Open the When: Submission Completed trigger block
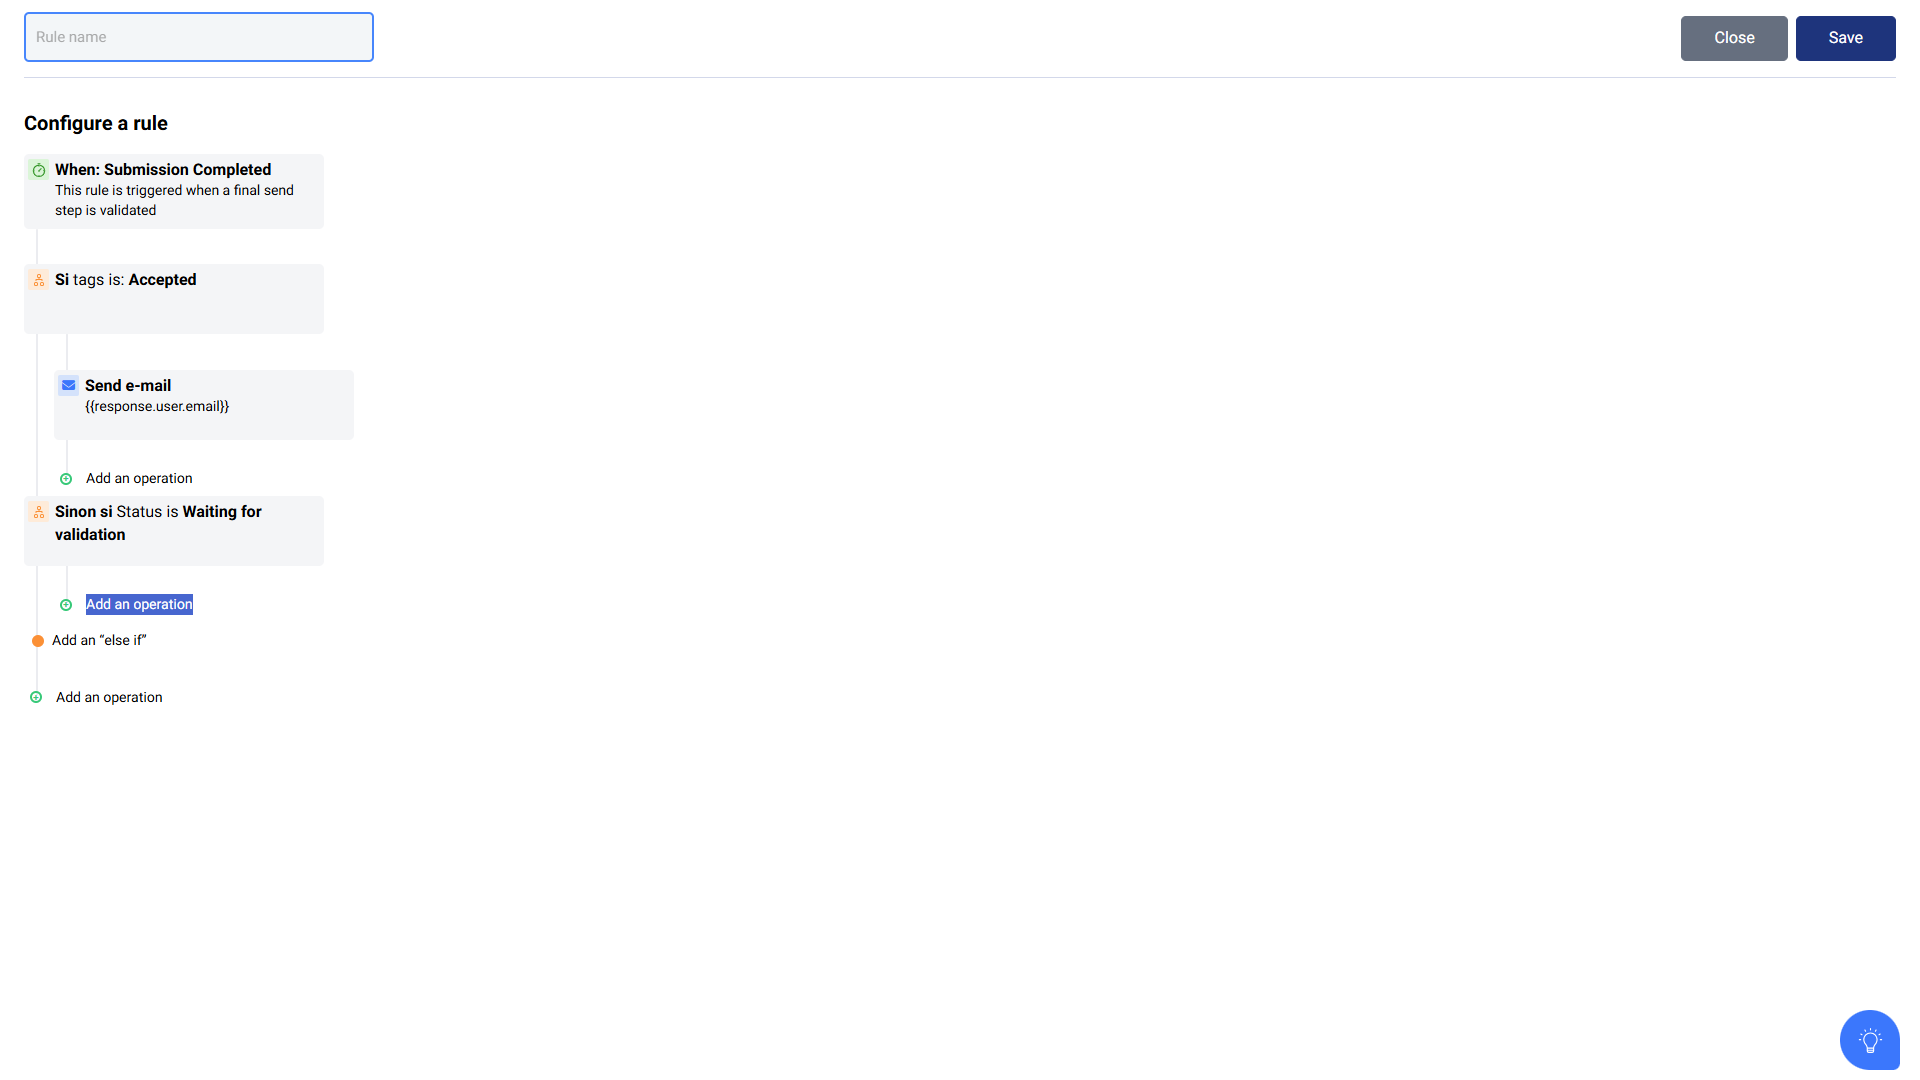Image resolution: width=1920 pixels, height=1080 pixels. click(174, 191)
